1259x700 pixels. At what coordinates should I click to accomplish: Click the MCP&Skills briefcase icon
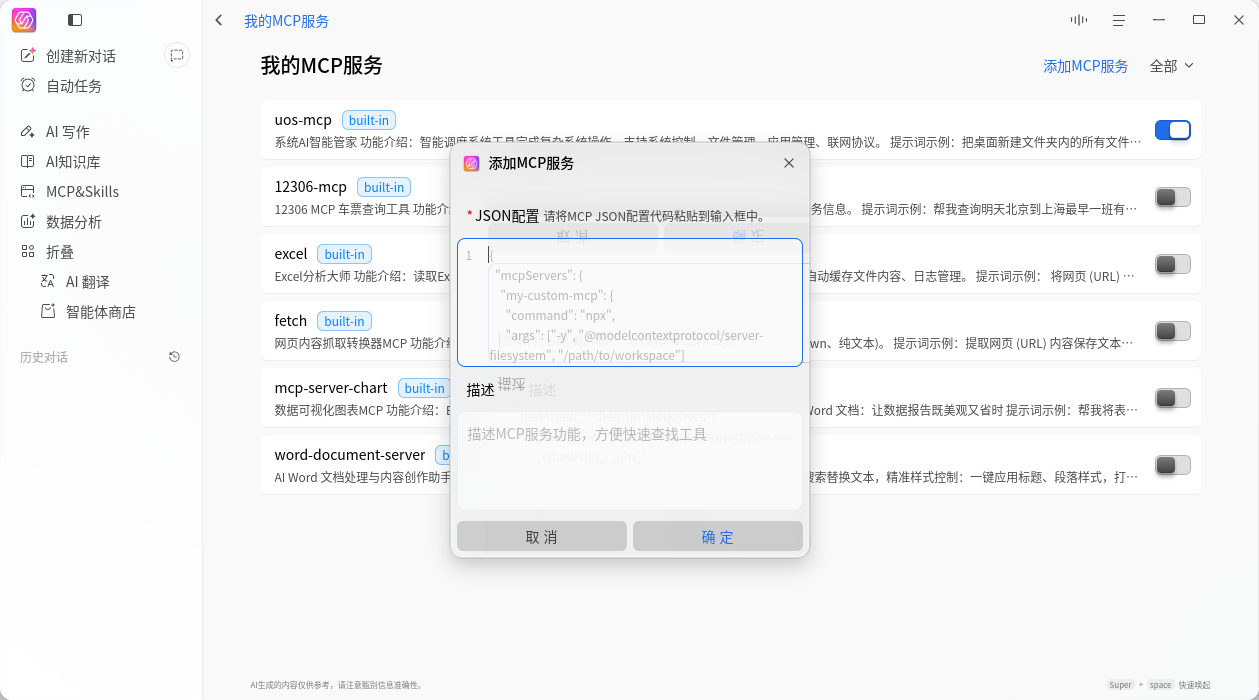pos(28,192)
